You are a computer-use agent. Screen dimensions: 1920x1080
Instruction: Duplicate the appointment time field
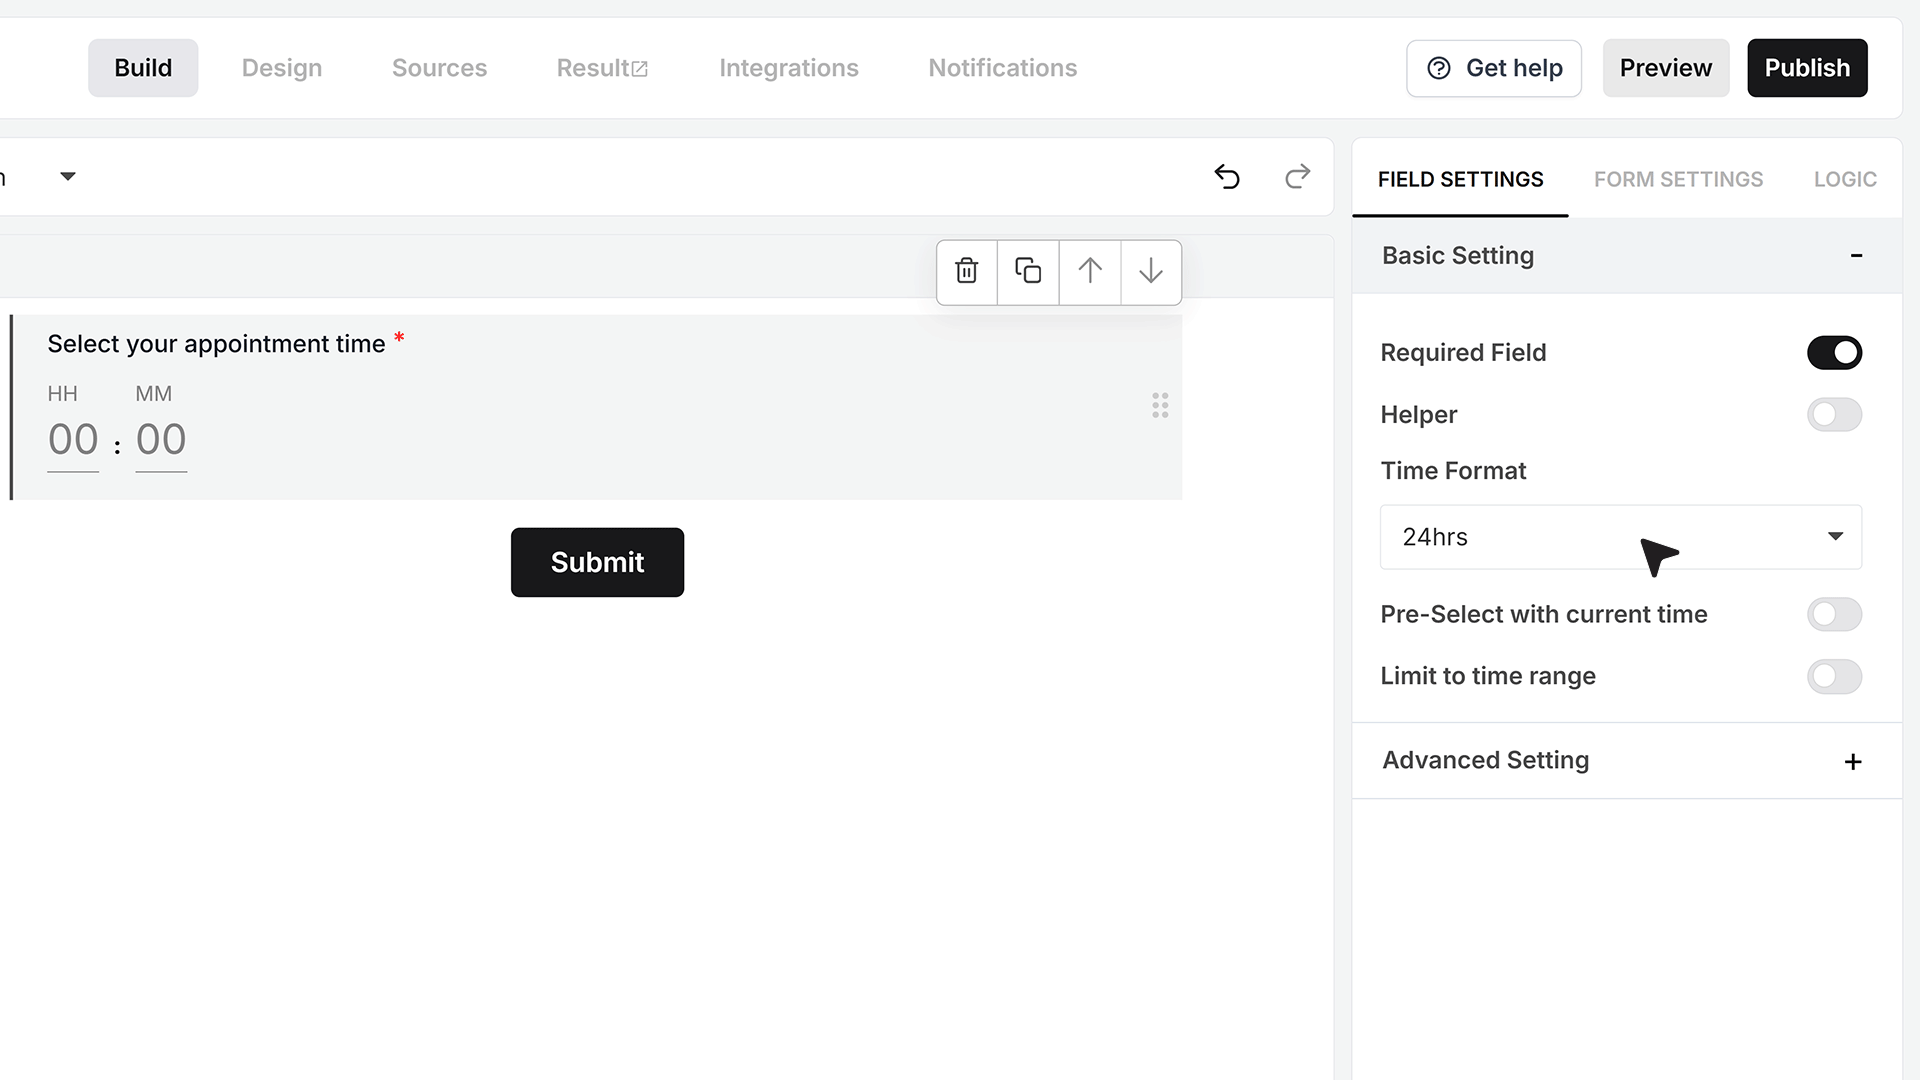[1028, 271]
